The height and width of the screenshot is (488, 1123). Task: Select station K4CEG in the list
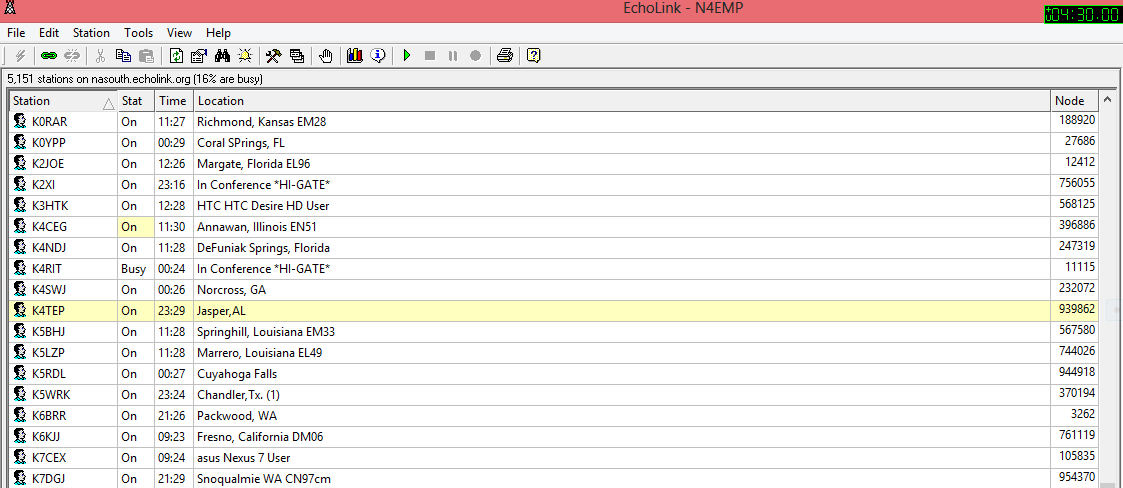point(49,226)
